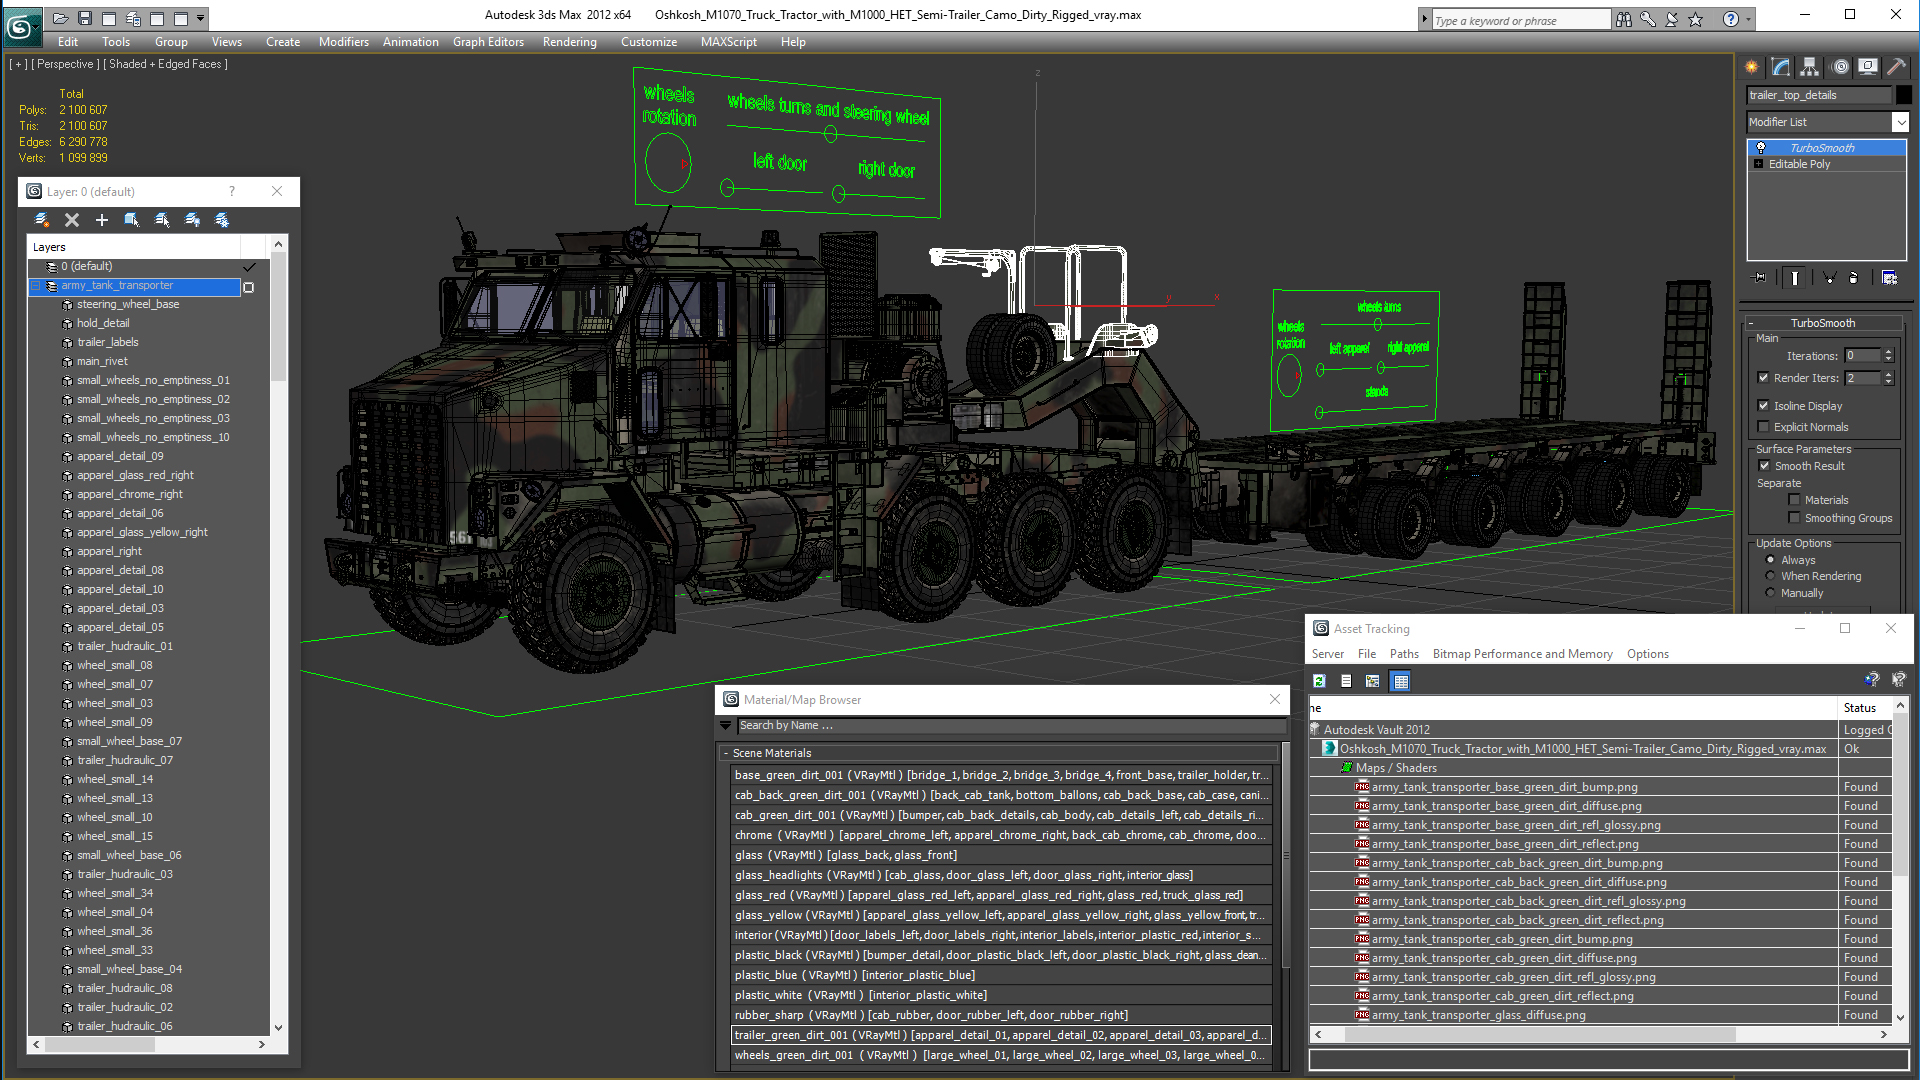This screenshot has width=1920, height=1080.
Task: Add selected objects to layer plus icon
Action: tap(102, 220)
